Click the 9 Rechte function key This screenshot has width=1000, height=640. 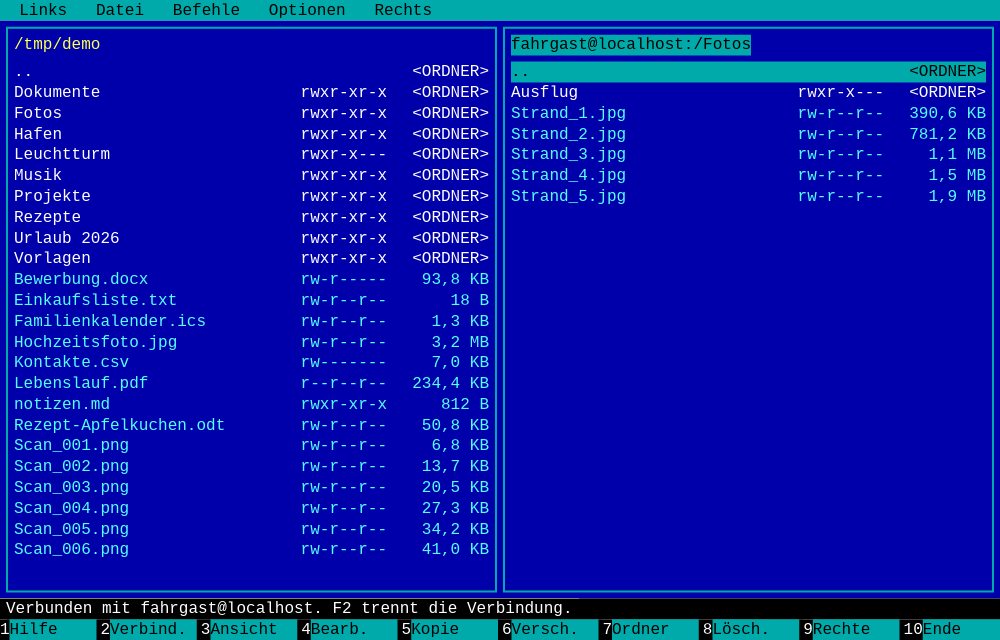(850, 629)
